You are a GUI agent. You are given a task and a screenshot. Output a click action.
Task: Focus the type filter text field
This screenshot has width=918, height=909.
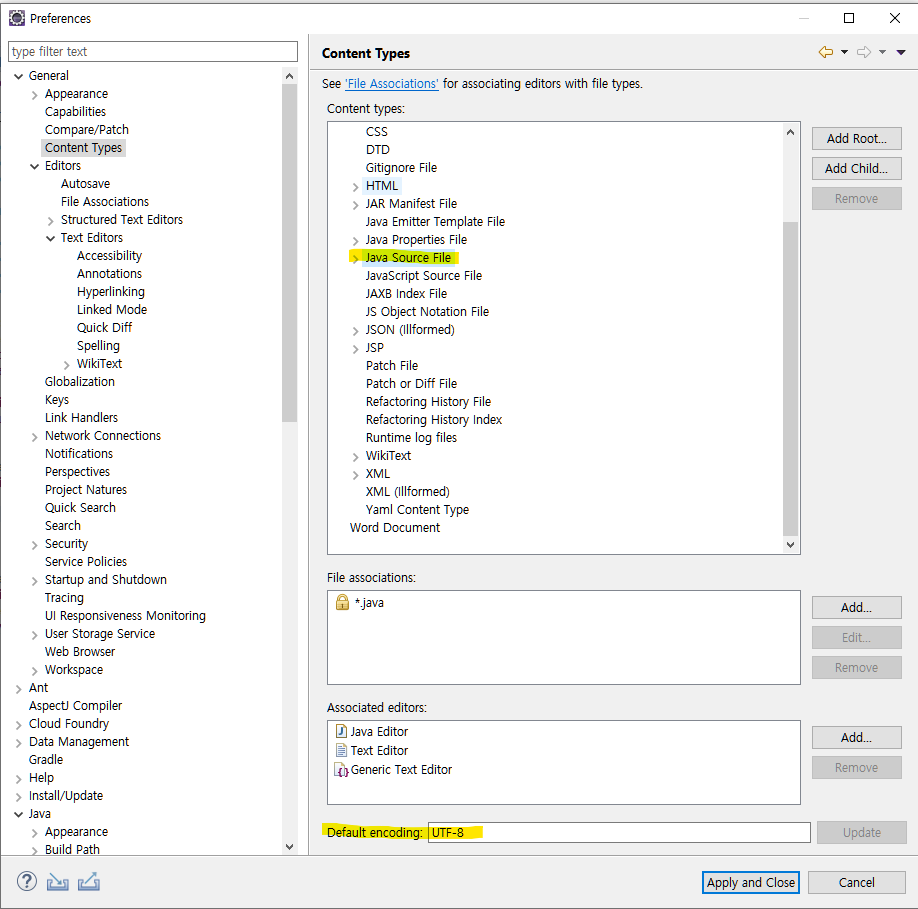(x=153, y=52)
